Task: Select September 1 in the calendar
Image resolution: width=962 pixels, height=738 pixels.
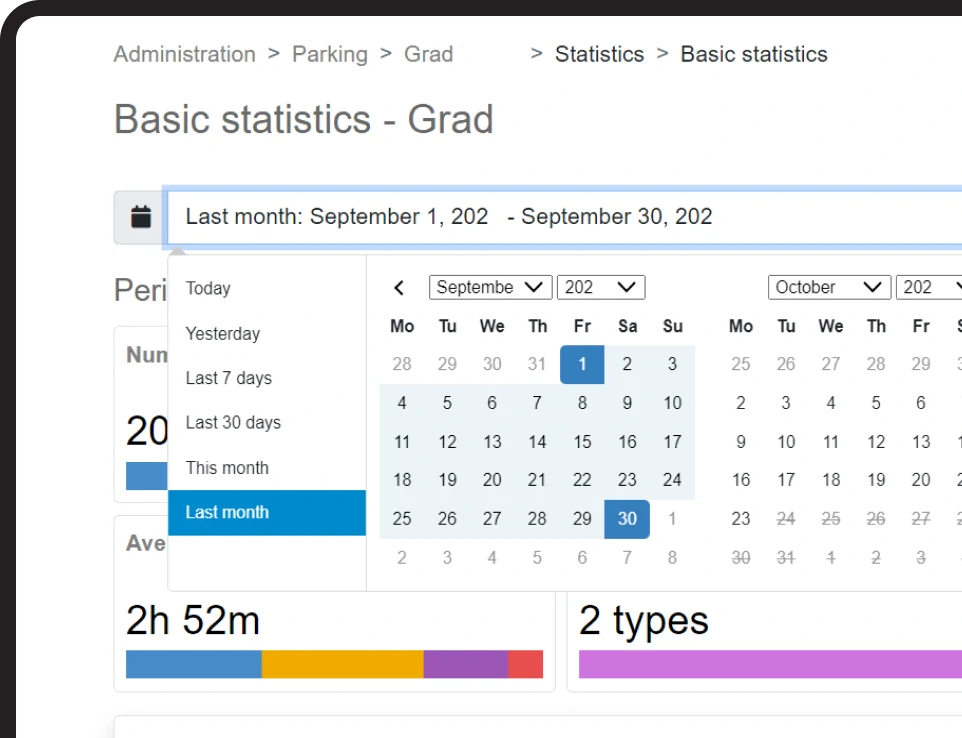Action: [x=582, y=364]
